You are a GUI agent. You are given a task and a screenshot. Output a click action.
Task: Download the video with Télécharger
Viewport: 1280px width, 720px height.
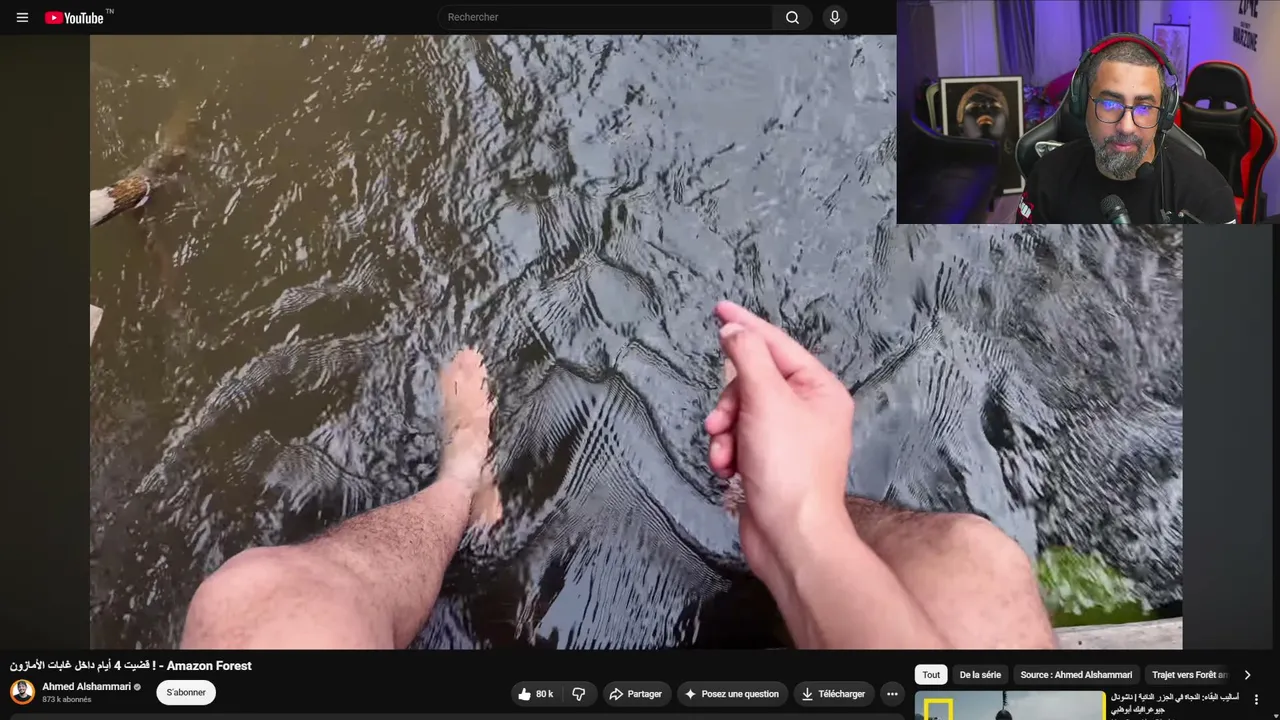click(833, 694)
